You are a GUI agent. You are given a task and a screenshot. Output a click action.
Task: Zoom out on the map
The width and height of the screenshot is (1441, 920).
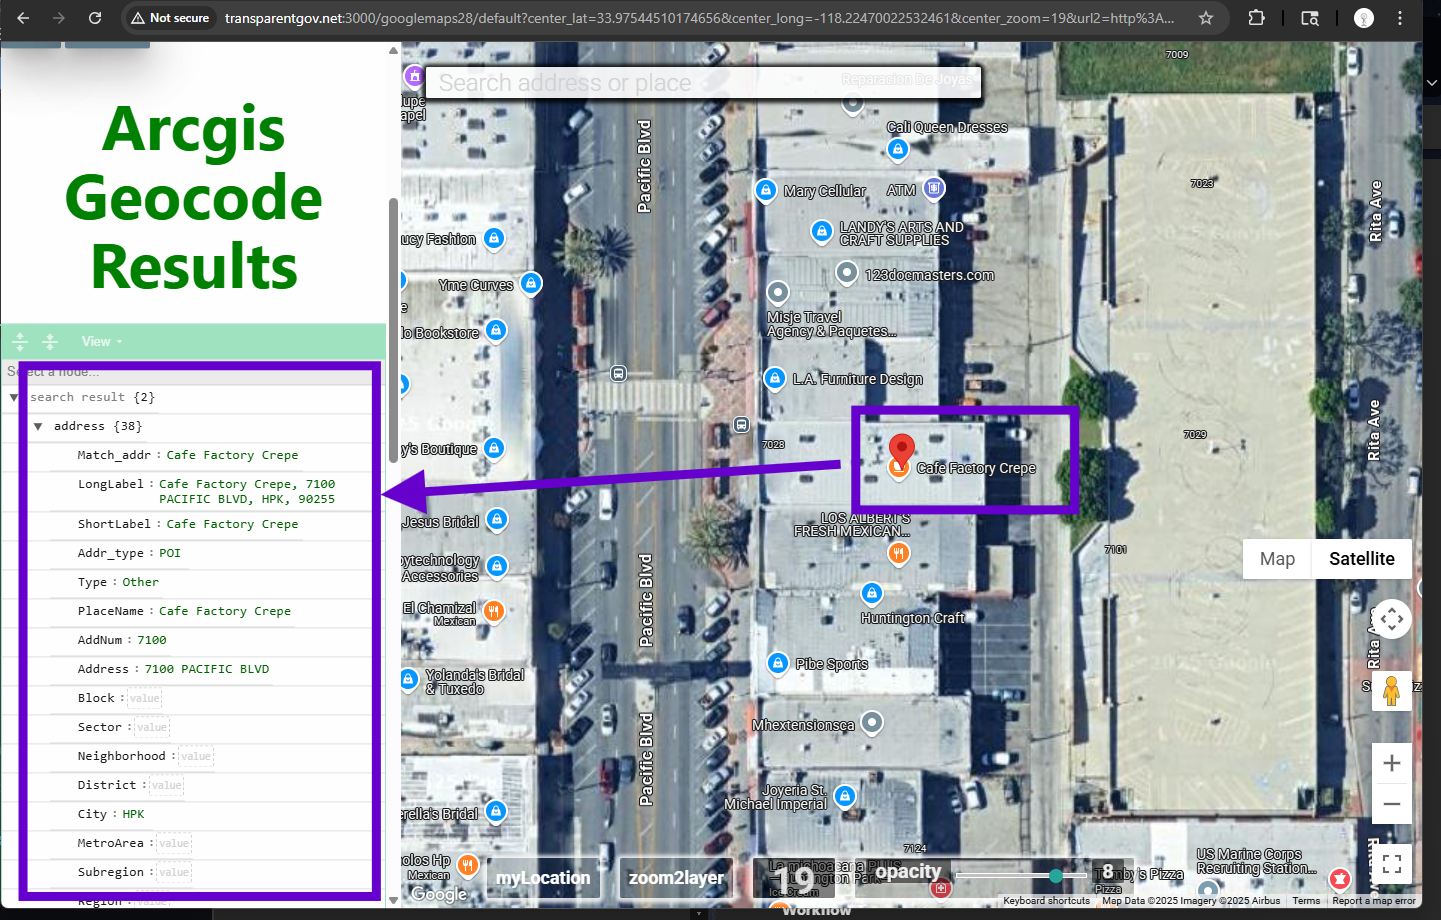pos(1391,804)
